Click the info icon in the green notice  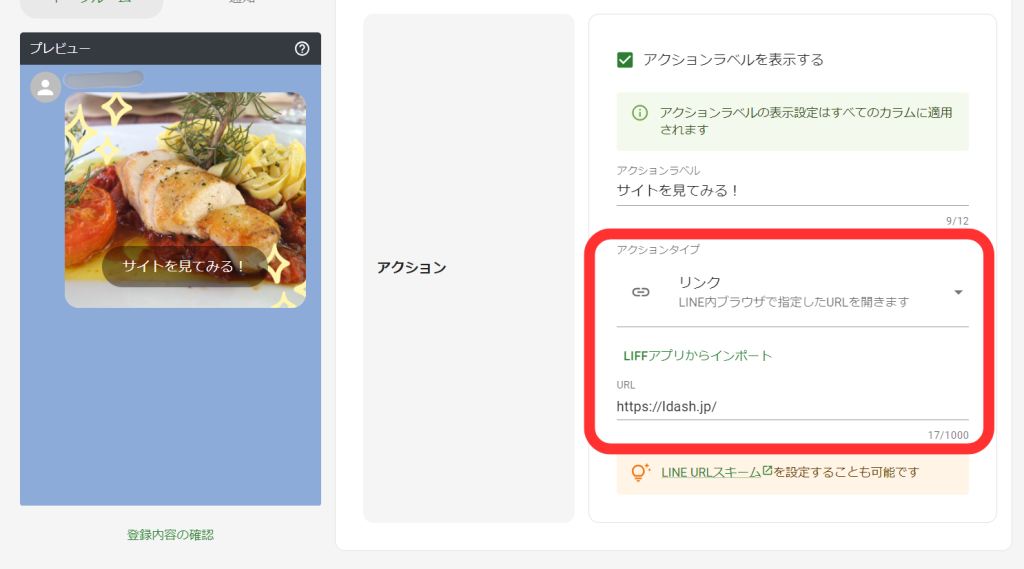(x=639, y=113)
